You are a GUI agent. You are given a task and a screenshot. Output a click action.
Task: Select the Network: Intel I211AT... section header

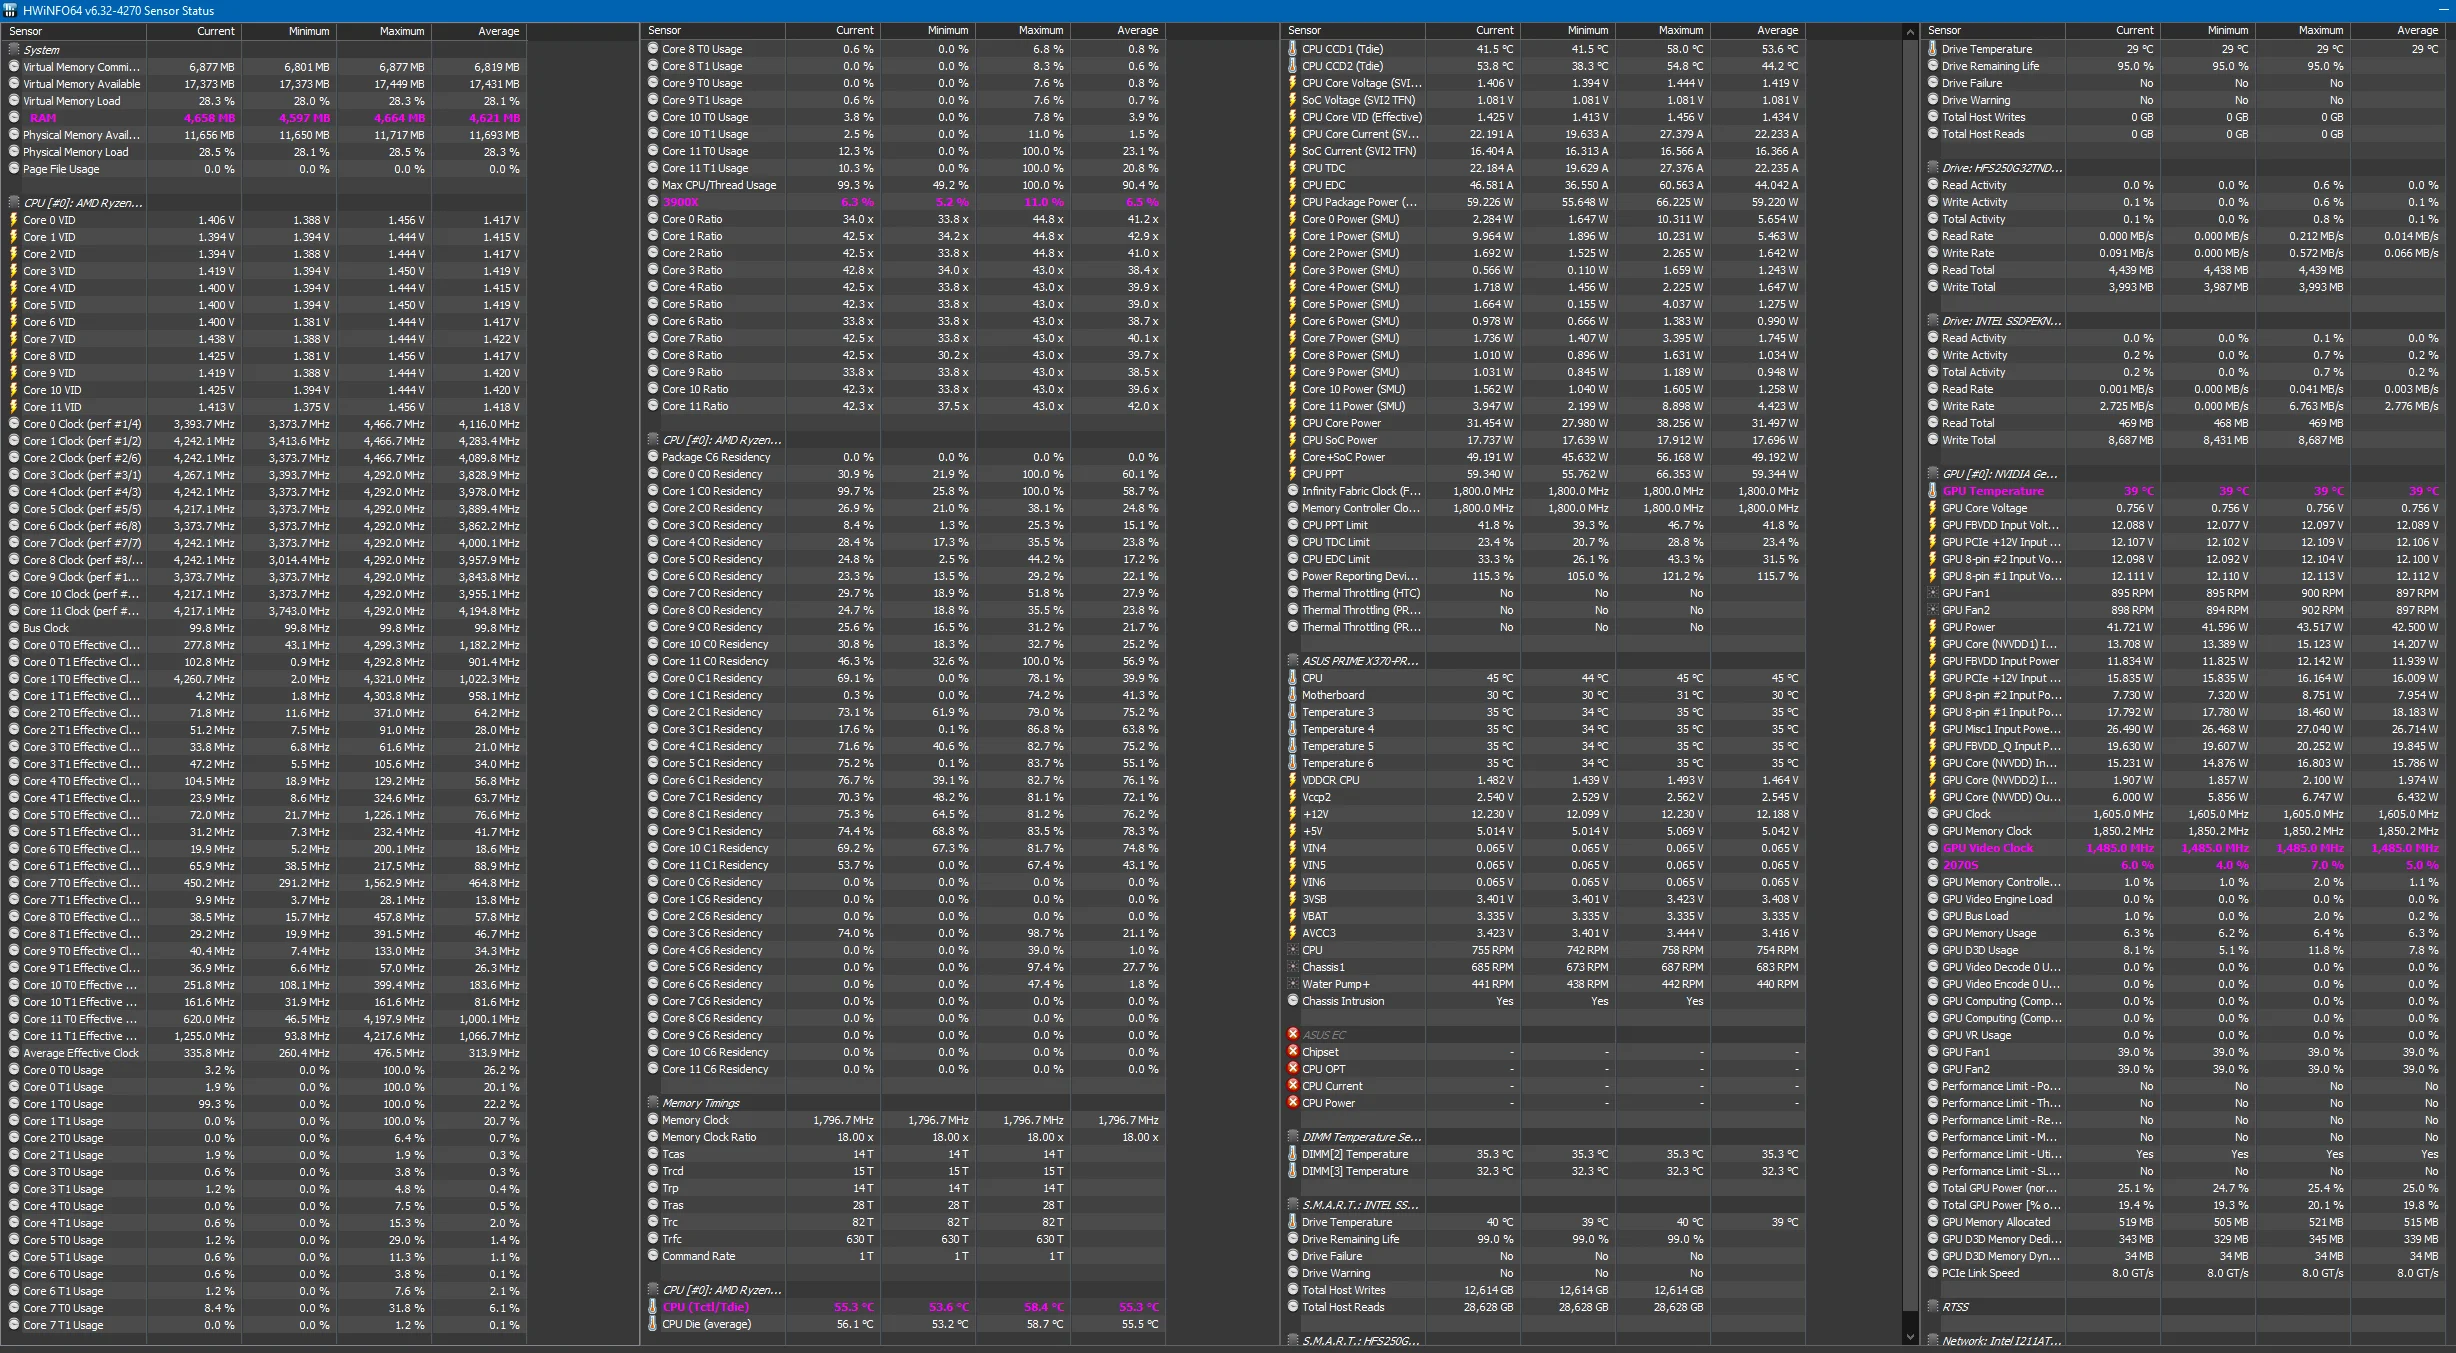click(2184, 1341)
